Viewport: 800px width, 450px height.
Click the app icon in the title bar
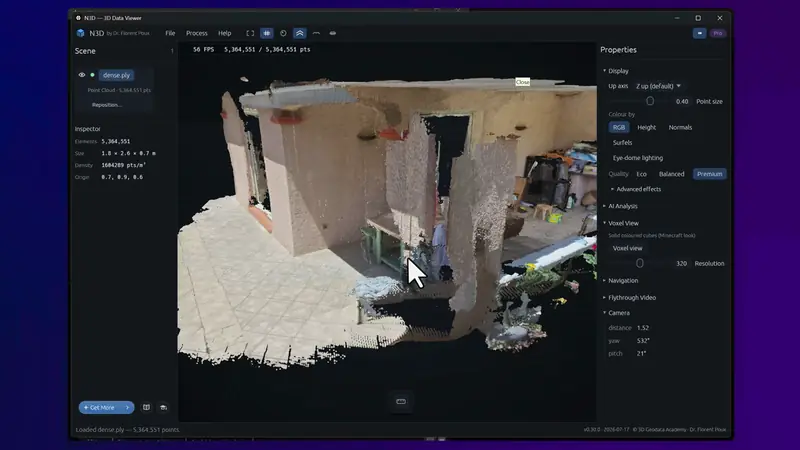78,18
